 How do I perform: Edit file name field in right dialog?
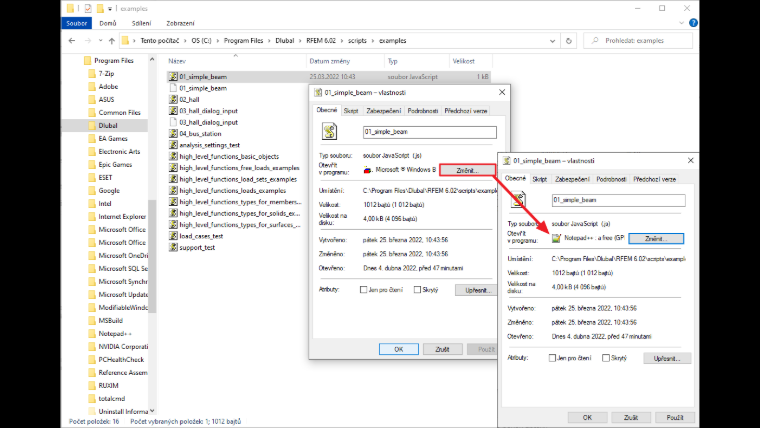(618, 200)
